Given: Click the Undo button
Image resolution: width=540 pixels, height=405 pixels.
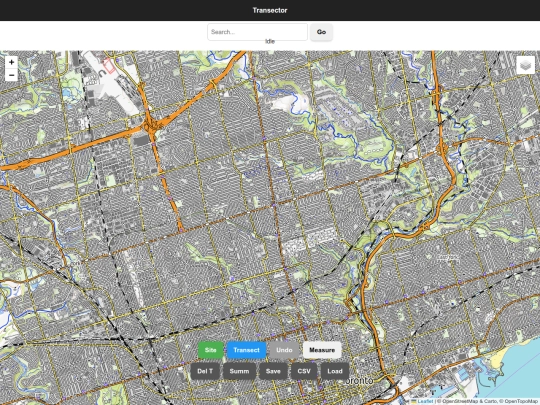Looking at the screenshot, I should coord(284,350).
